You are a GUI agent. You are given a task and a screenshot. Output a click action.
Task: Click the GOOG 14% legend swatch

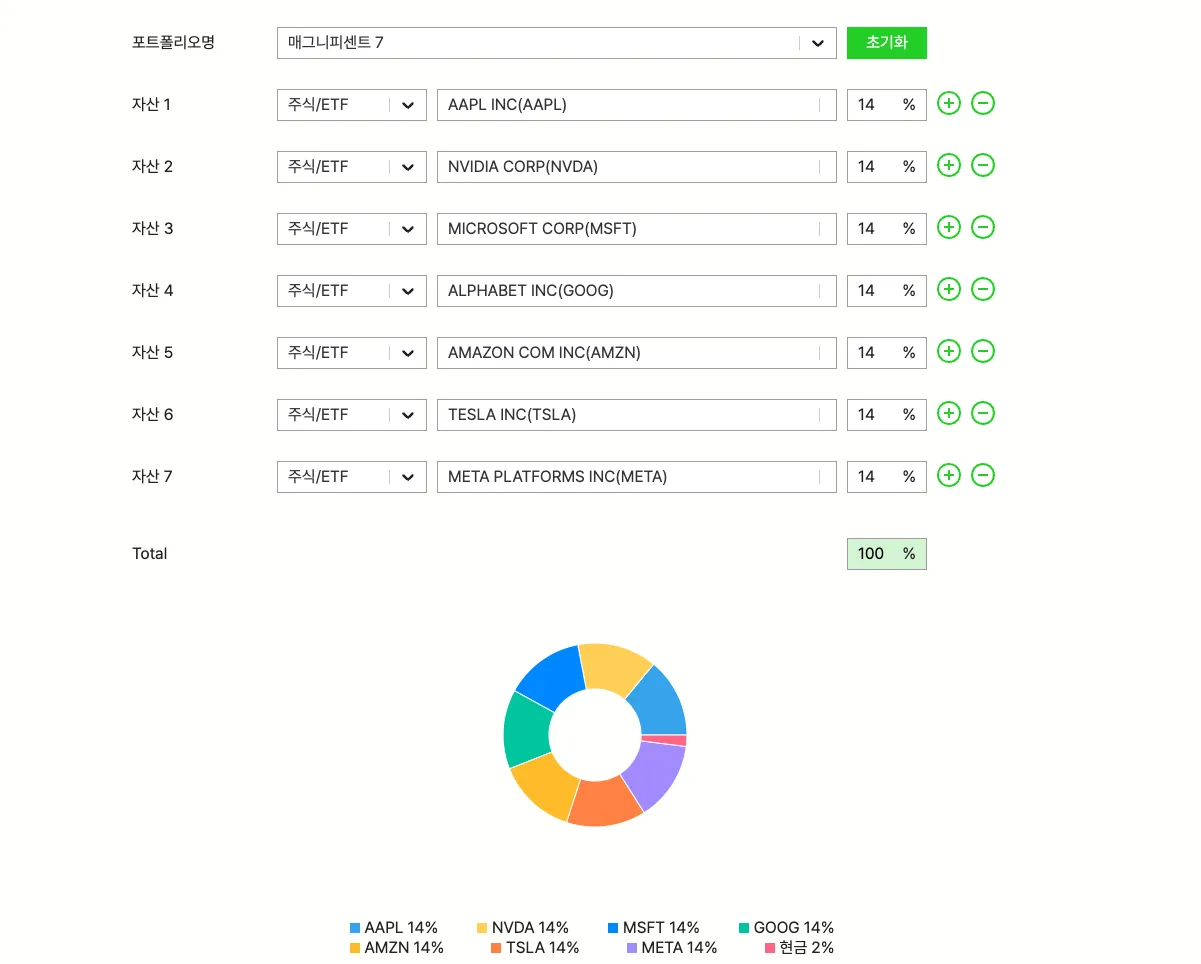click(x=744, y=928)
